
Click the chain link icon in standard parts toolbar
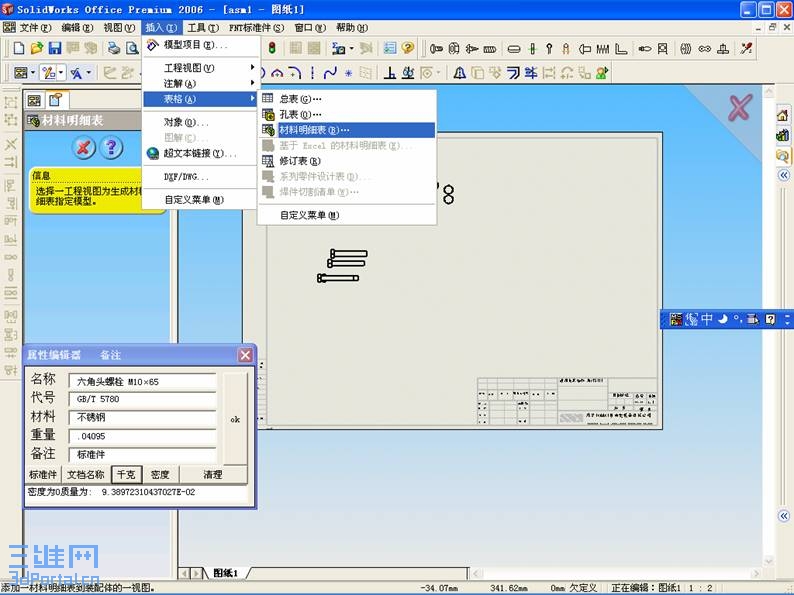[704, 49]
